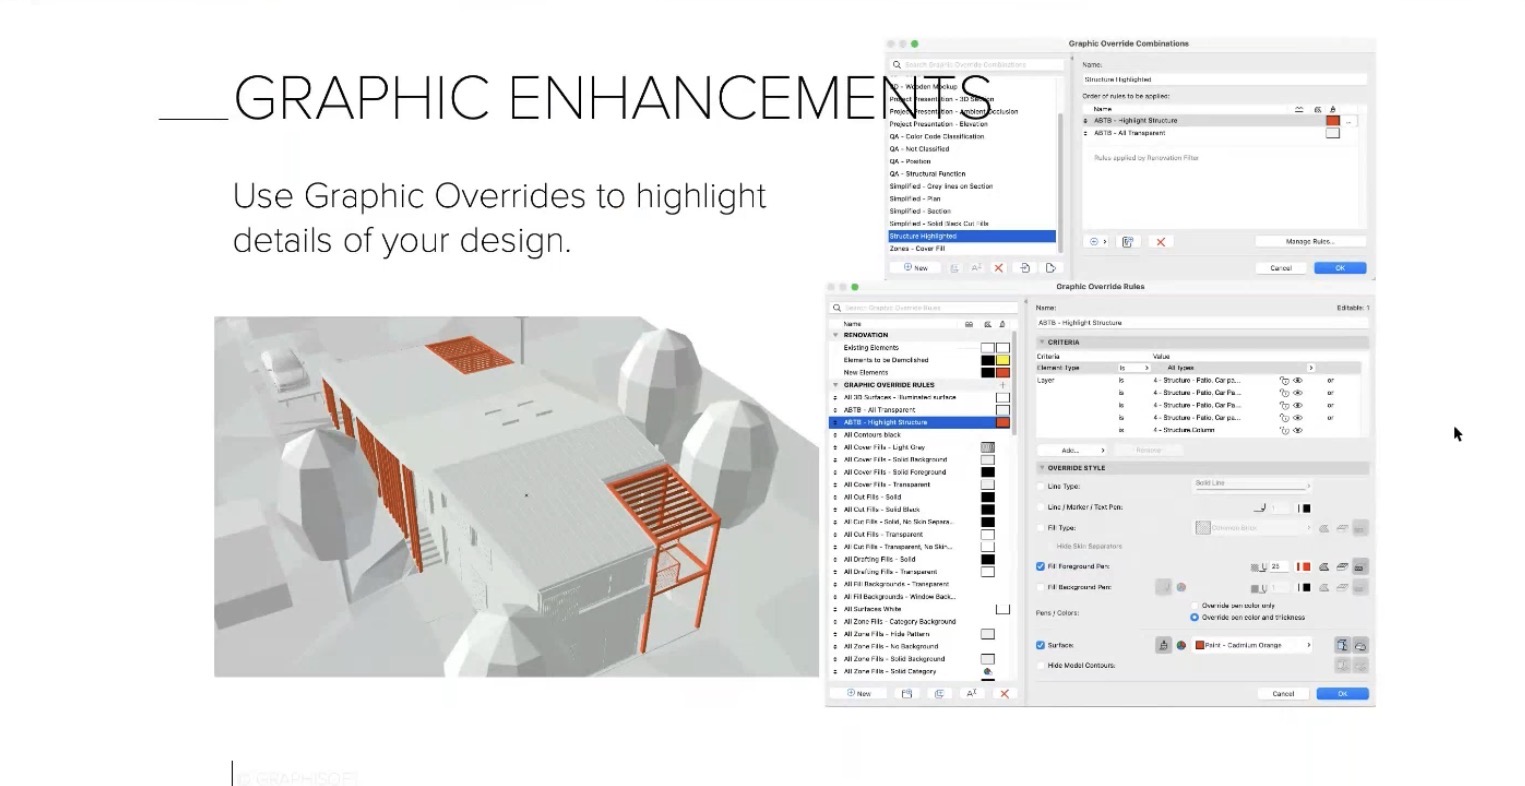Collapse the CRITERIA section
1525x786 pixels.
(1041, 342)
